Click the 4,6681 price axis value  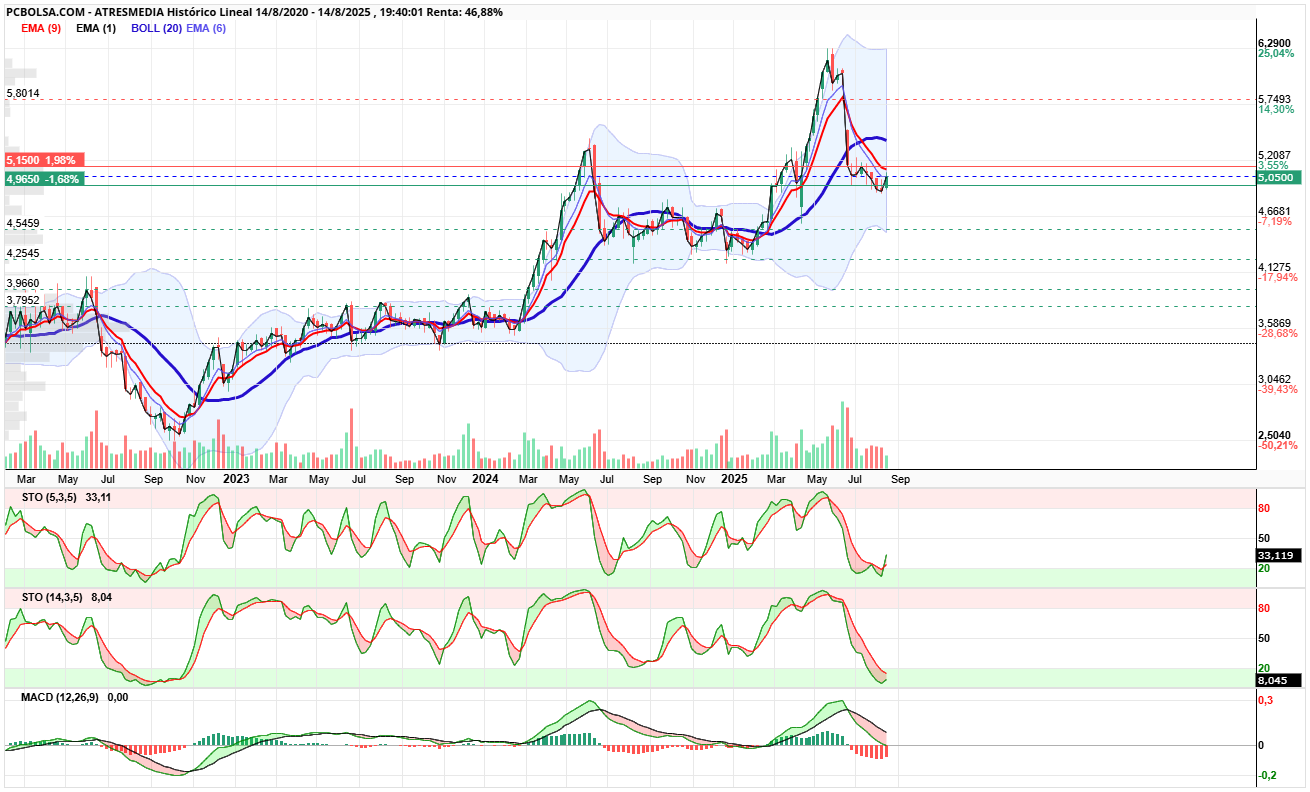point(1275,211)
